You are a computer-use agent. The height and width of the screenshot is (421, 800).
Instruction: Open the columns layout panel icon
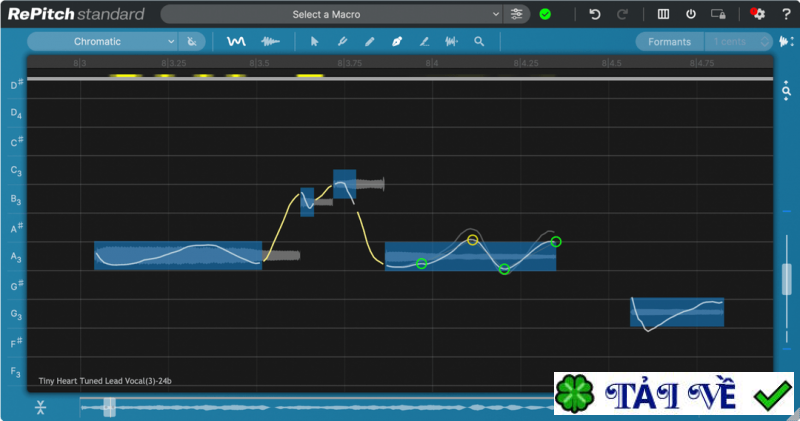pos(663,14)
